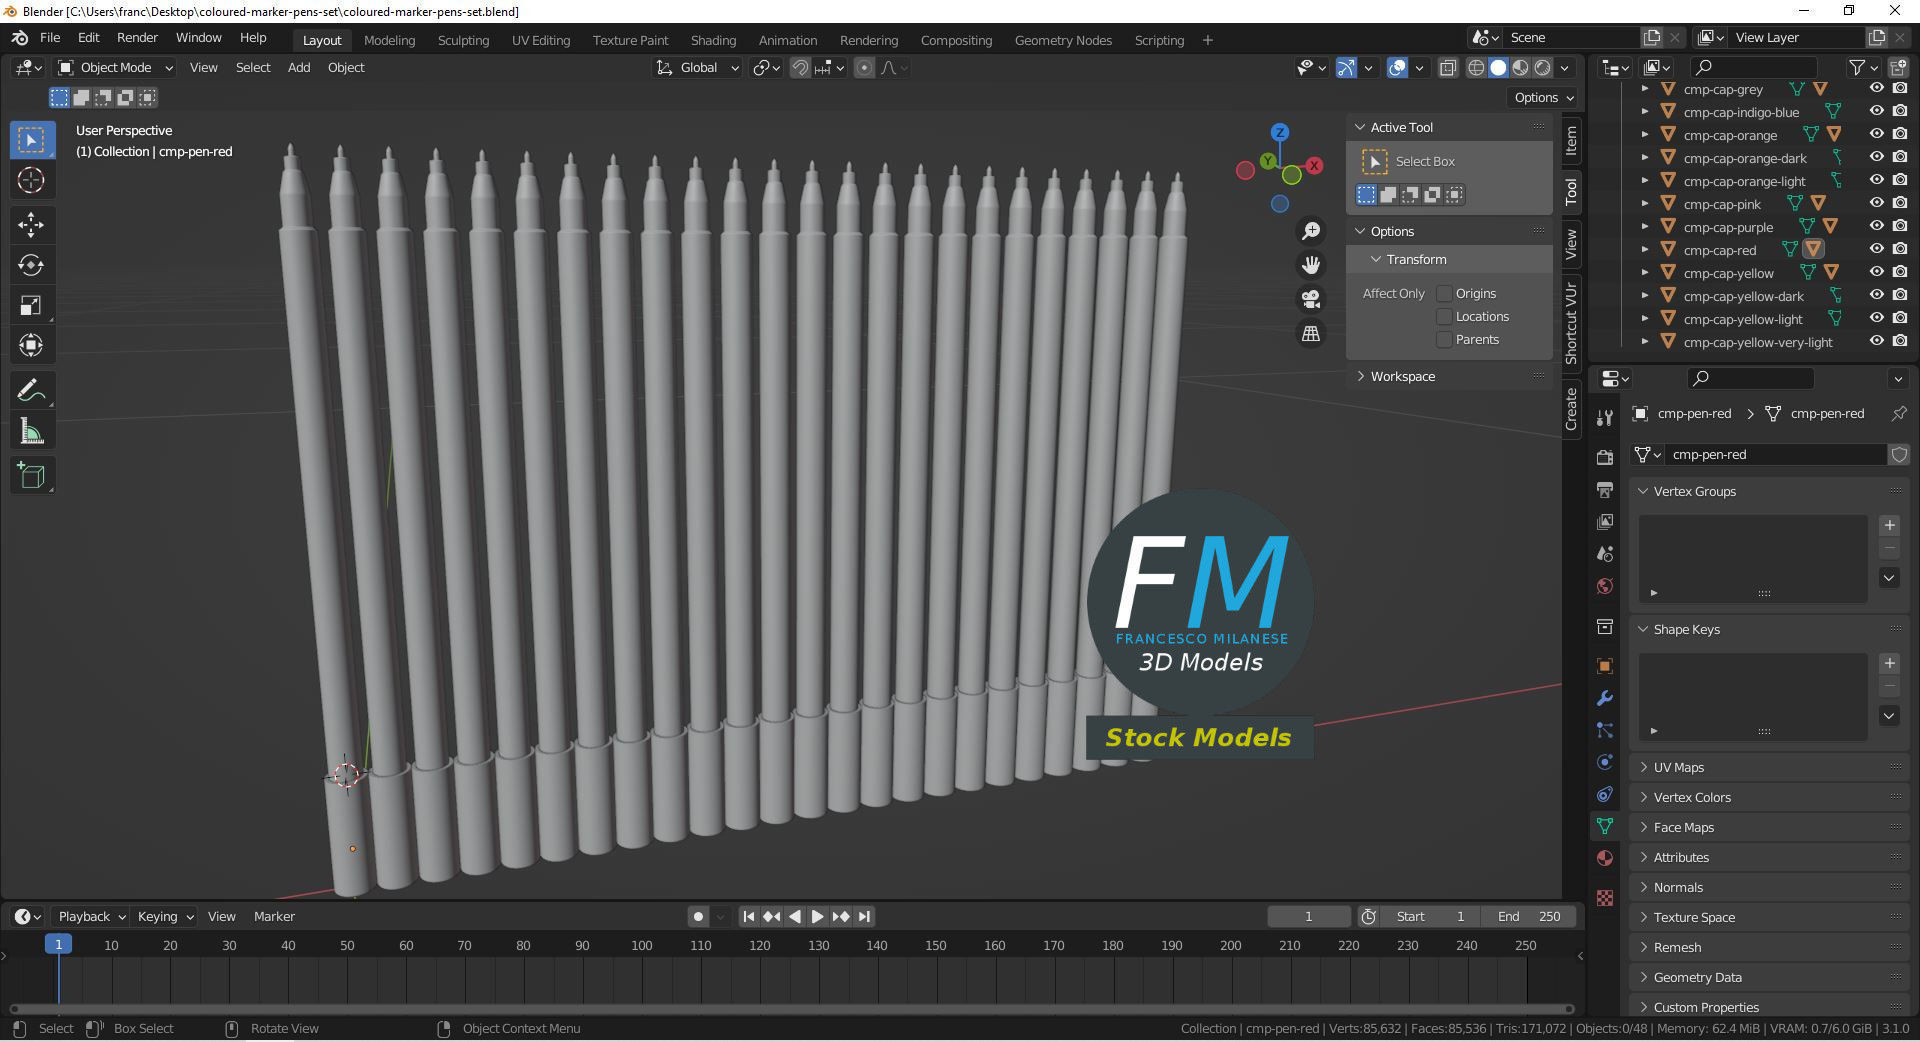Click the zoom view magnifier icon
This screenshot has width=1920, height=1042.
coord(1310,231)
